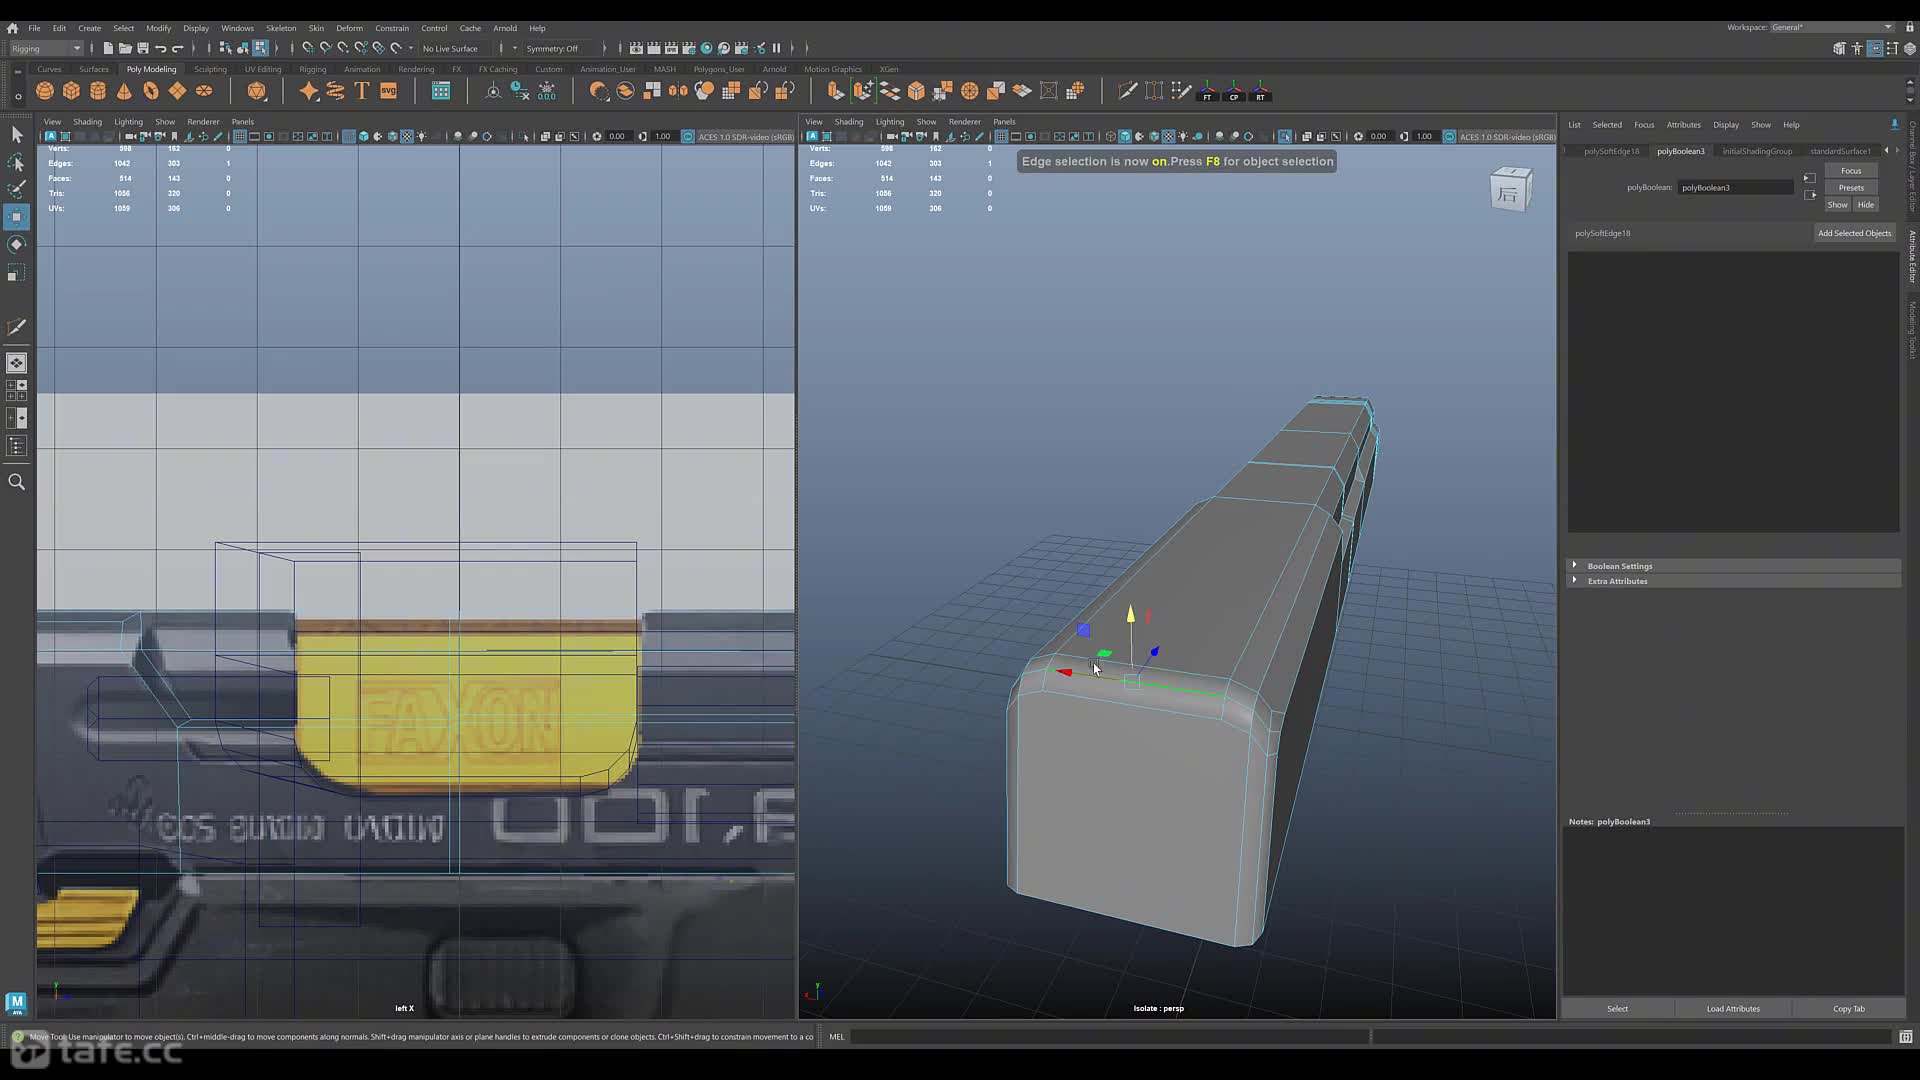Image resolution: width=1920 pixels, height=1080 pixels.
Task: Toggle isolate select in perspective panel toolbar
Action: [1285, 136]
